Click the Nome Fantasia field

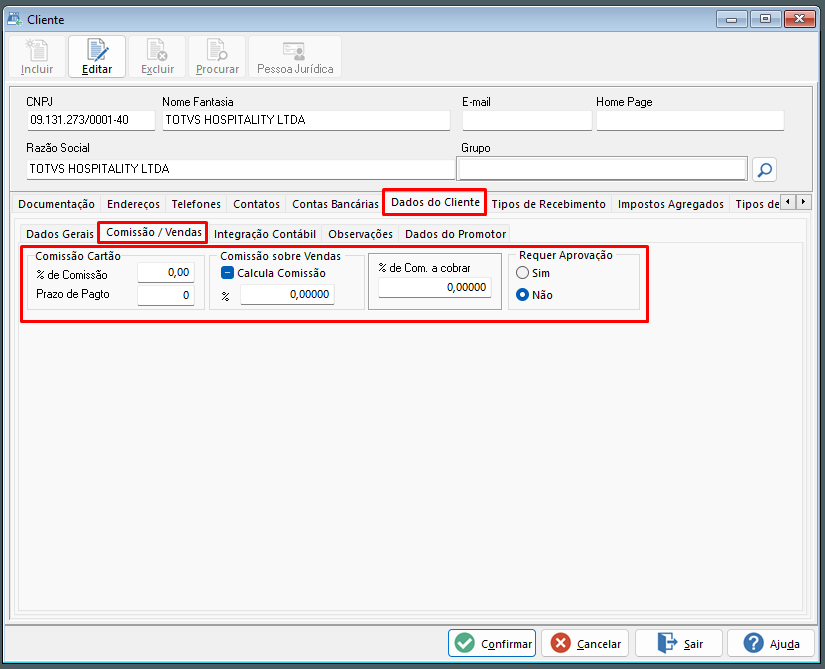pos(306,120)
